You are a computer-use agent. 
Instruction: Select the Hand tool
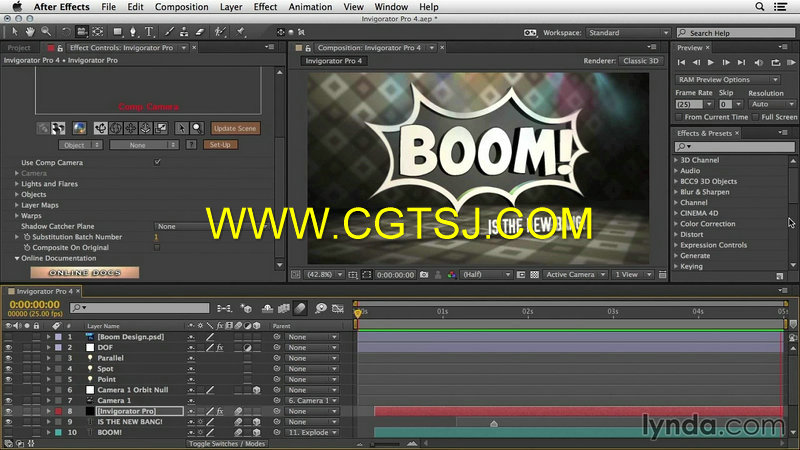[30, 32]
